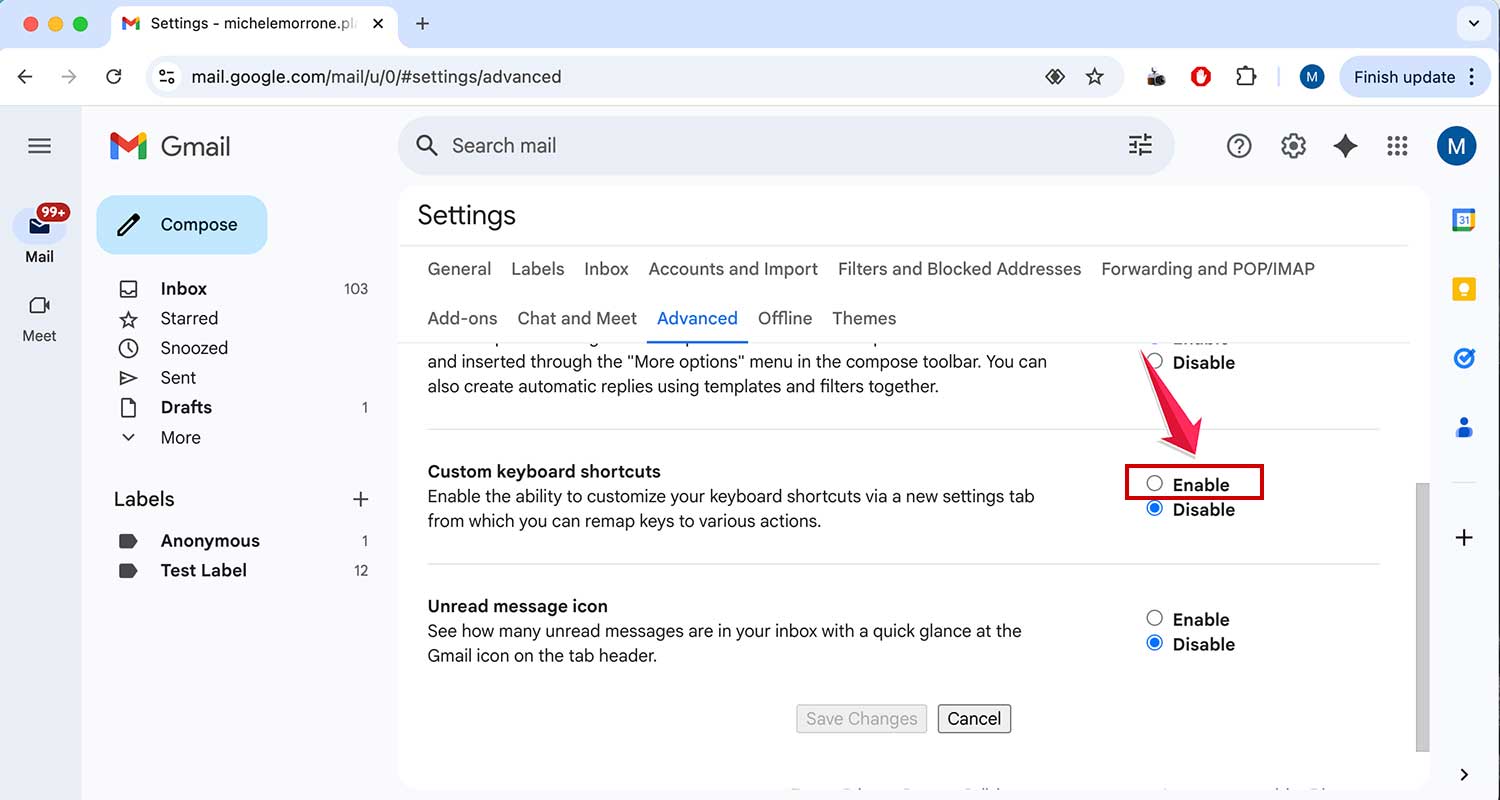The width and height of the screenshot is (1500, 800).
Task: Switch to the Themes settings tab
Action: [864, 318]
